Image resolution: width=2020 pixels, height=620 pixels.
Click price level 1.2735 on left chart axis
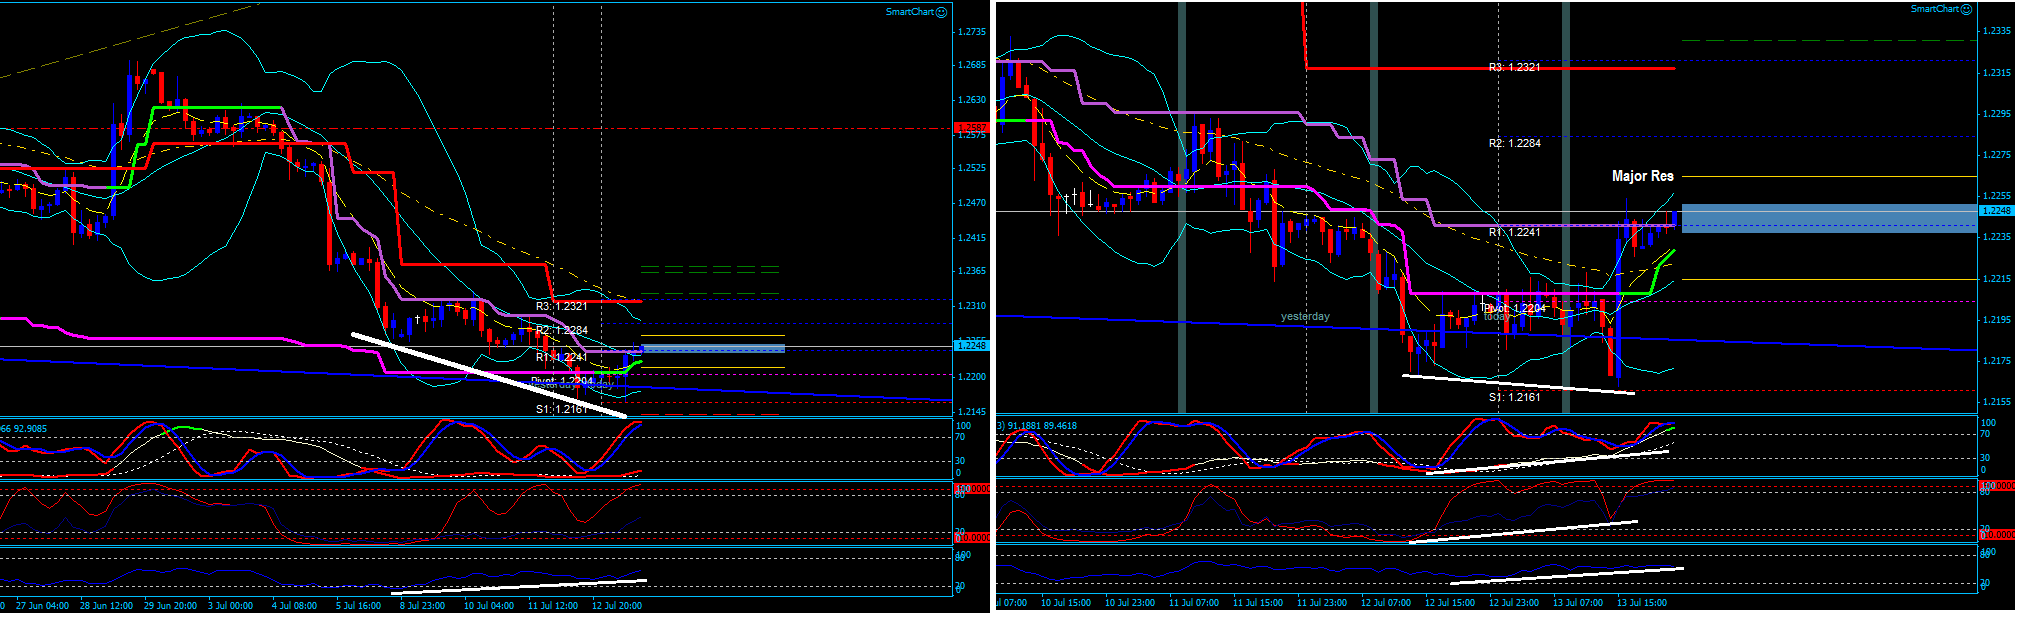[972, 32]
